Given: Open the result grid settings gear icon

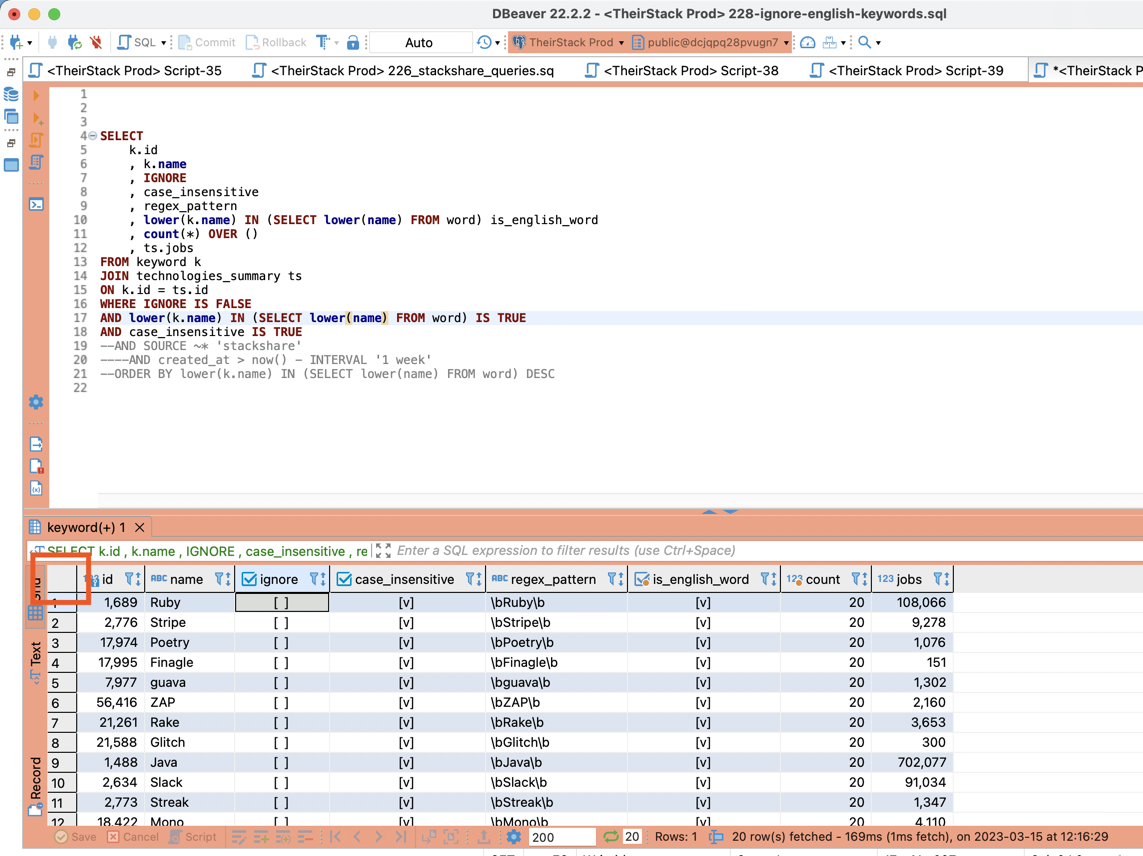Looking at the screenshot, I should pyautogui.click(x=513, y=837).
